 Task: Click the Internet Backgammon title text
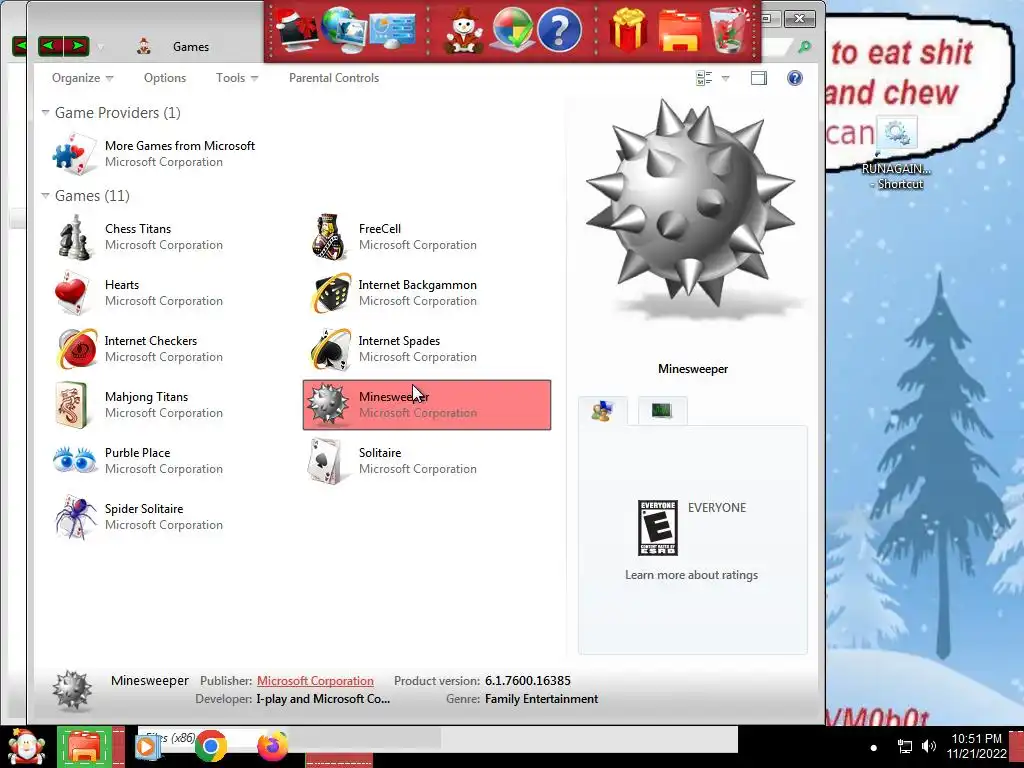click(x=417, y=285)
